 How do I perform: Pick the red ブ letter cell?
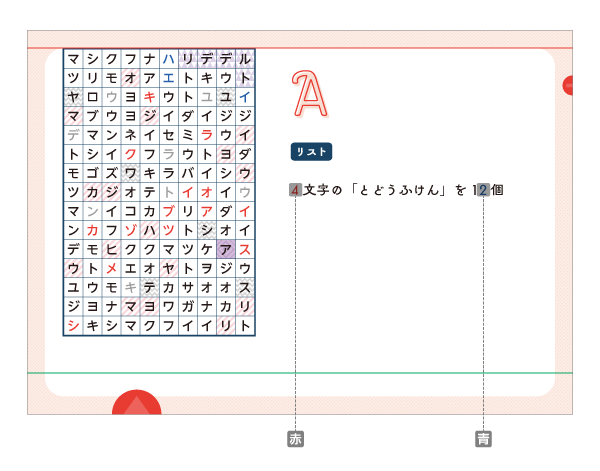pyautogui.click(x=168, y=211)
